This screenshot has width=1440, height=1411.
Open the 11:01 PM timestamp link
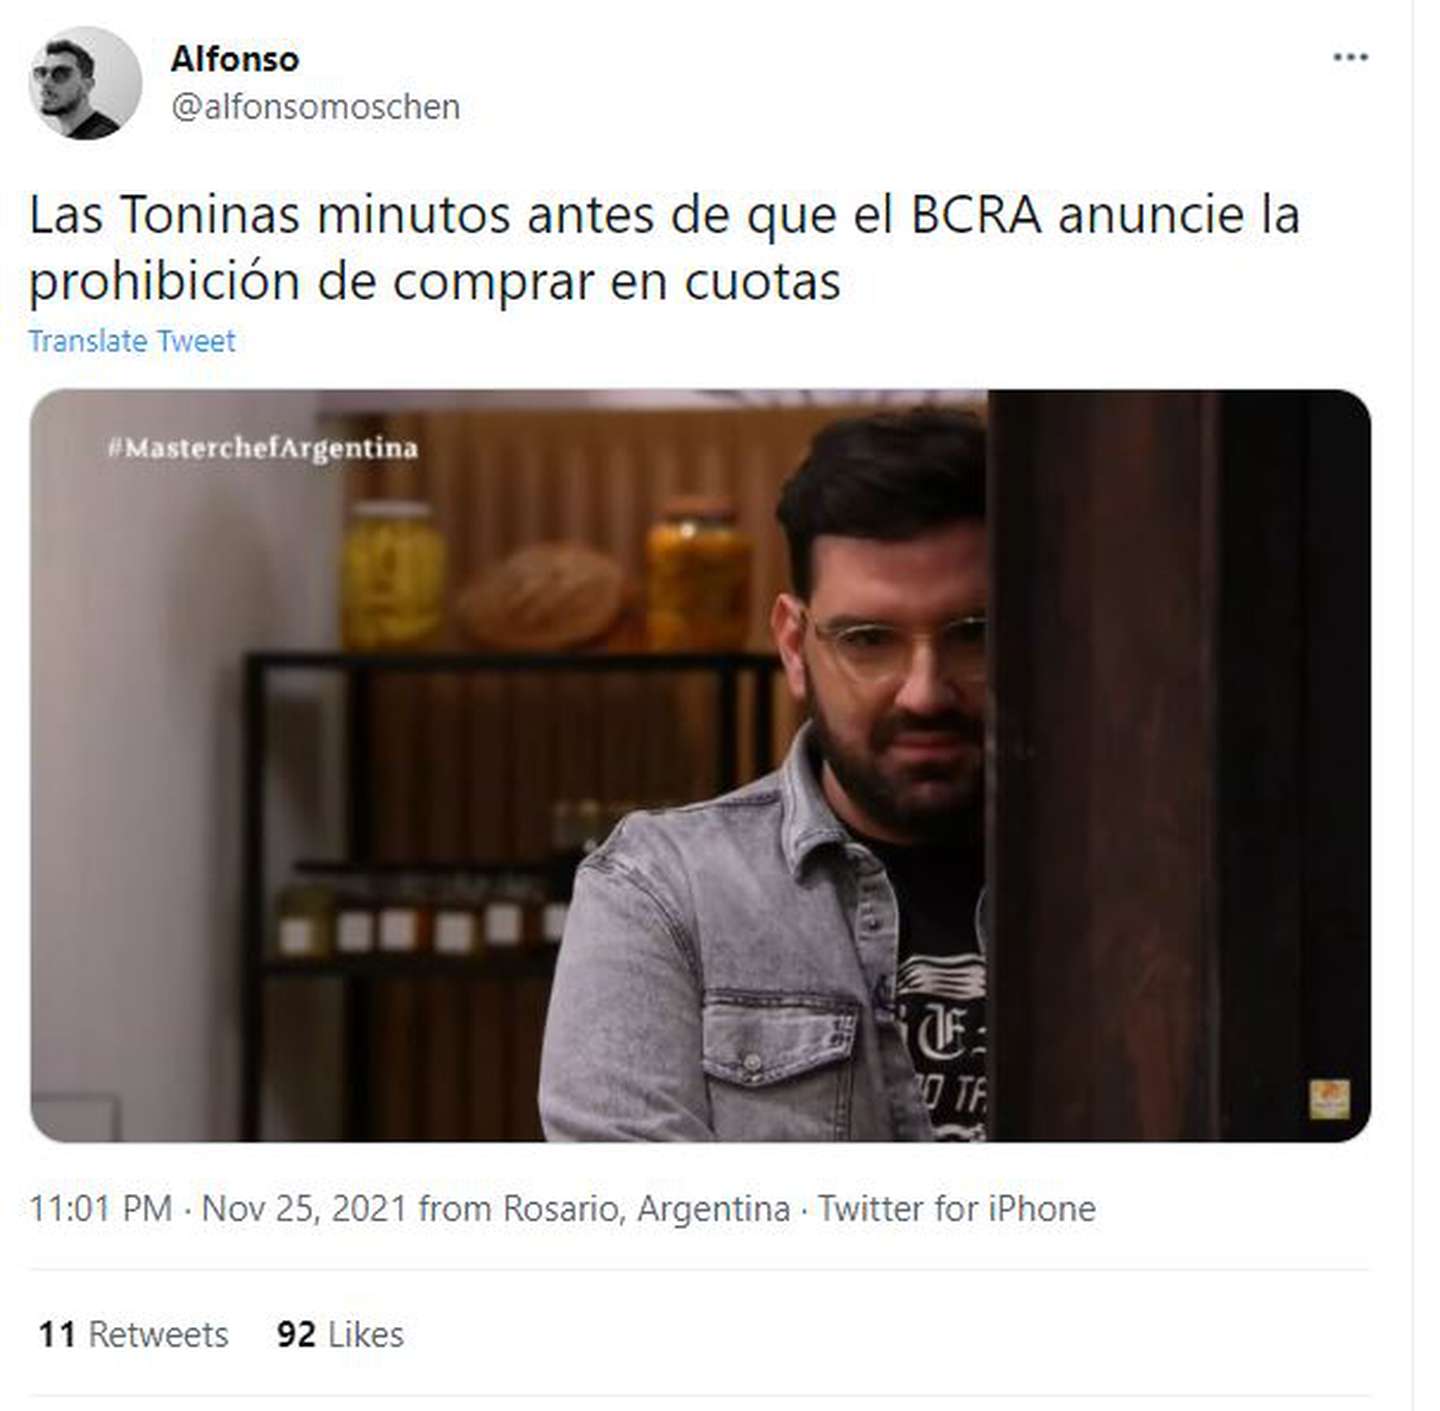point(100,1208)
